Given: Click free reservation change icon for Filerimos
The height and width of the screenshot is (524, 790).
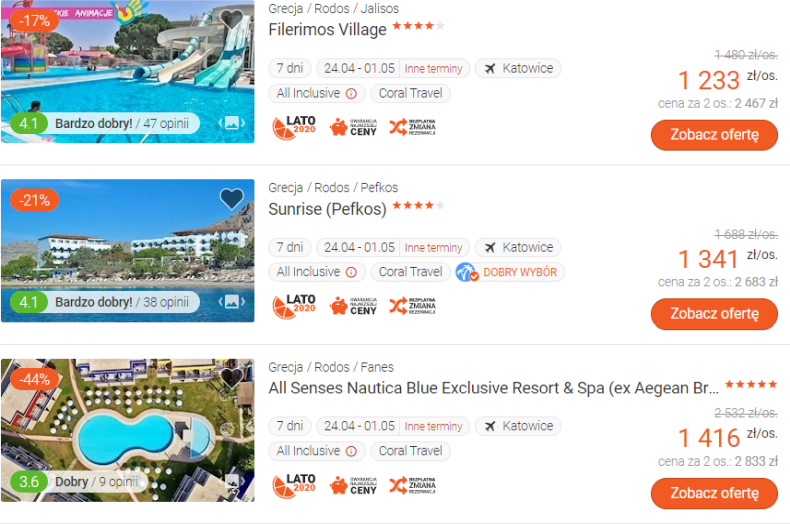Looking at the screenshot, I should coord(413,127).
